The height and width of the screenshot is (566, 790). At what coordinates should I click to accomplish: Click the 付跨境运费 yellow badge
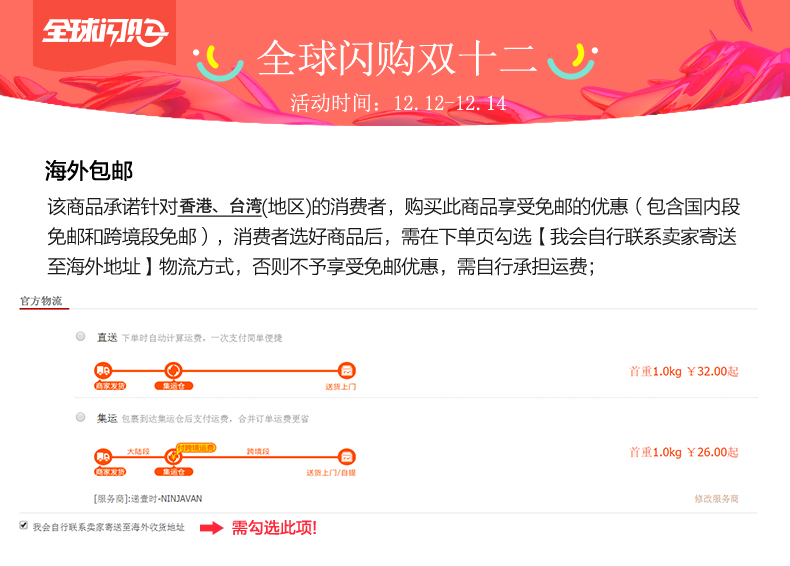pos(196,448)
